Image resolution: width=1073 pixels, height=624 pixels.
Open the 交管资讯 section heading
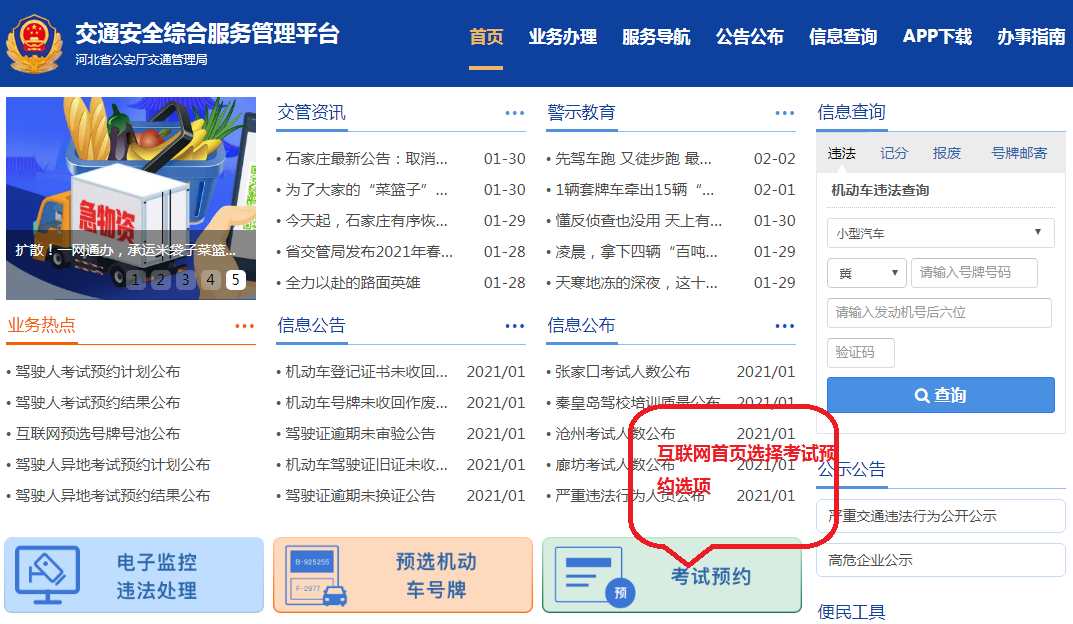pos(311,112)
